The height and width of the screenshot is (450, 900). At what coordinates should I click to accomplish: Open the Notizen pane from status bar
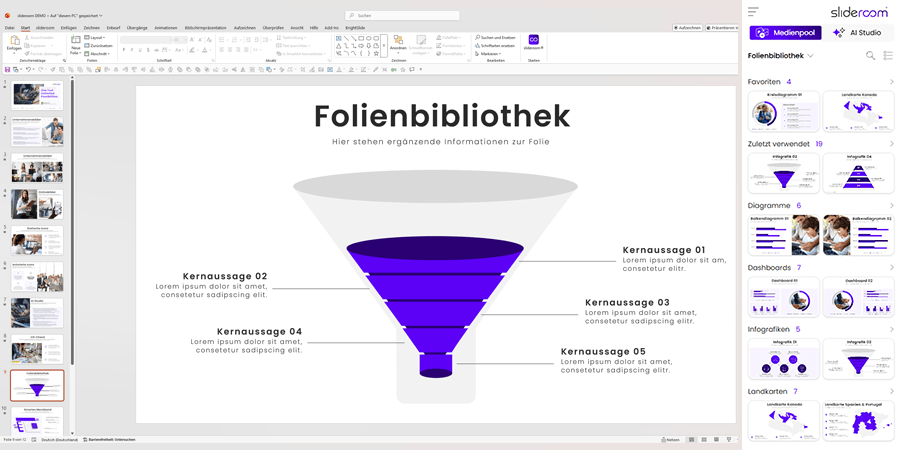point(670,439)
